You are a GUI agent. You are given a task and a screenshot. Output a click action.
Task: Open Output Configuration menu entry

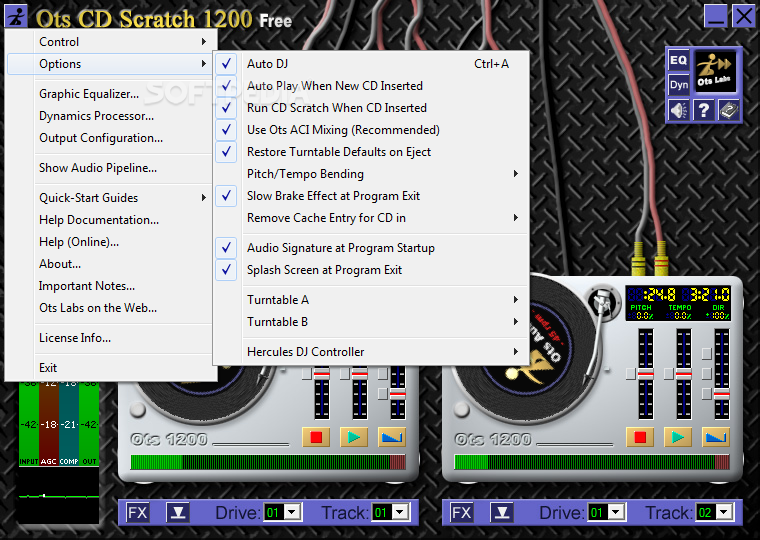pos(110,138)
